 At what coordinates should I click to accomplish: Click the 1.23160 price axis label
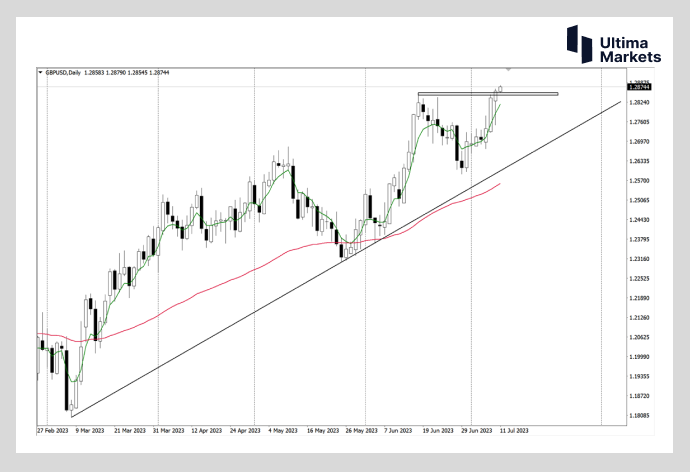(x=639, y=259)
